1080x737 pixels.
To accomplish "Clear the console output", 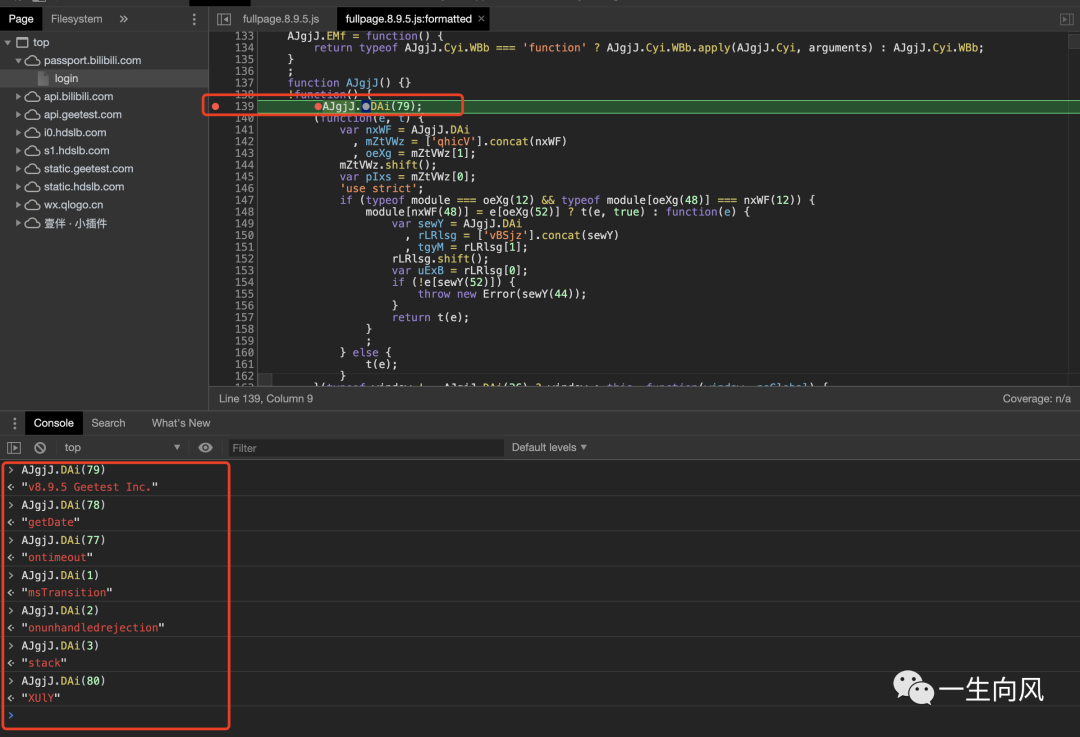I will click(40, 448).
